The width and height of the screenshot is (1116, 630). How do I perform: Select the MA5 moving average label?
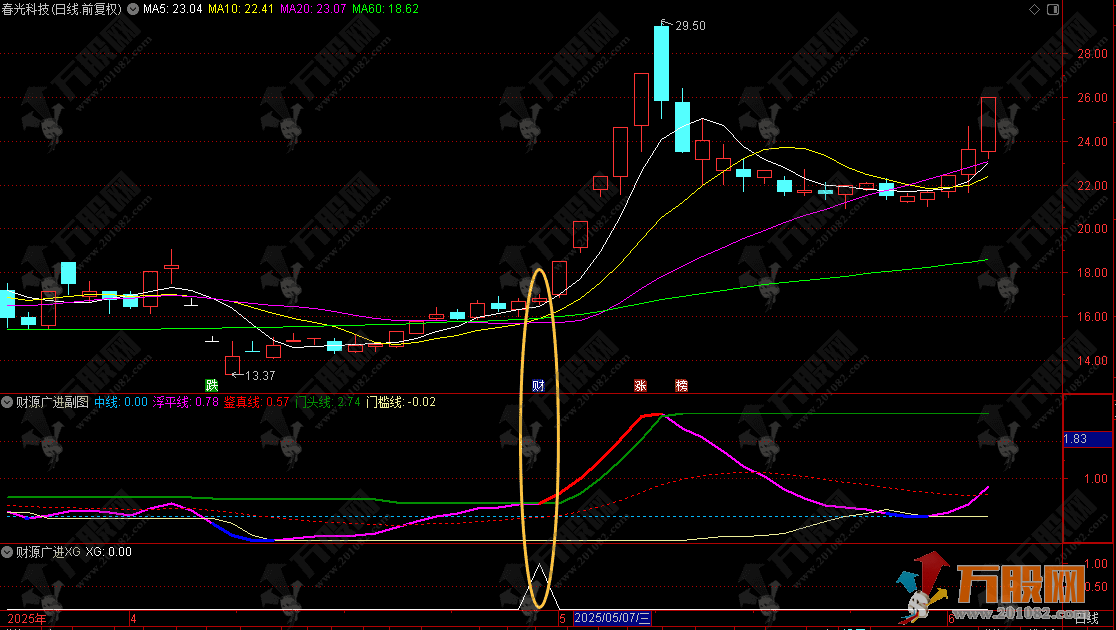point(171,9)
